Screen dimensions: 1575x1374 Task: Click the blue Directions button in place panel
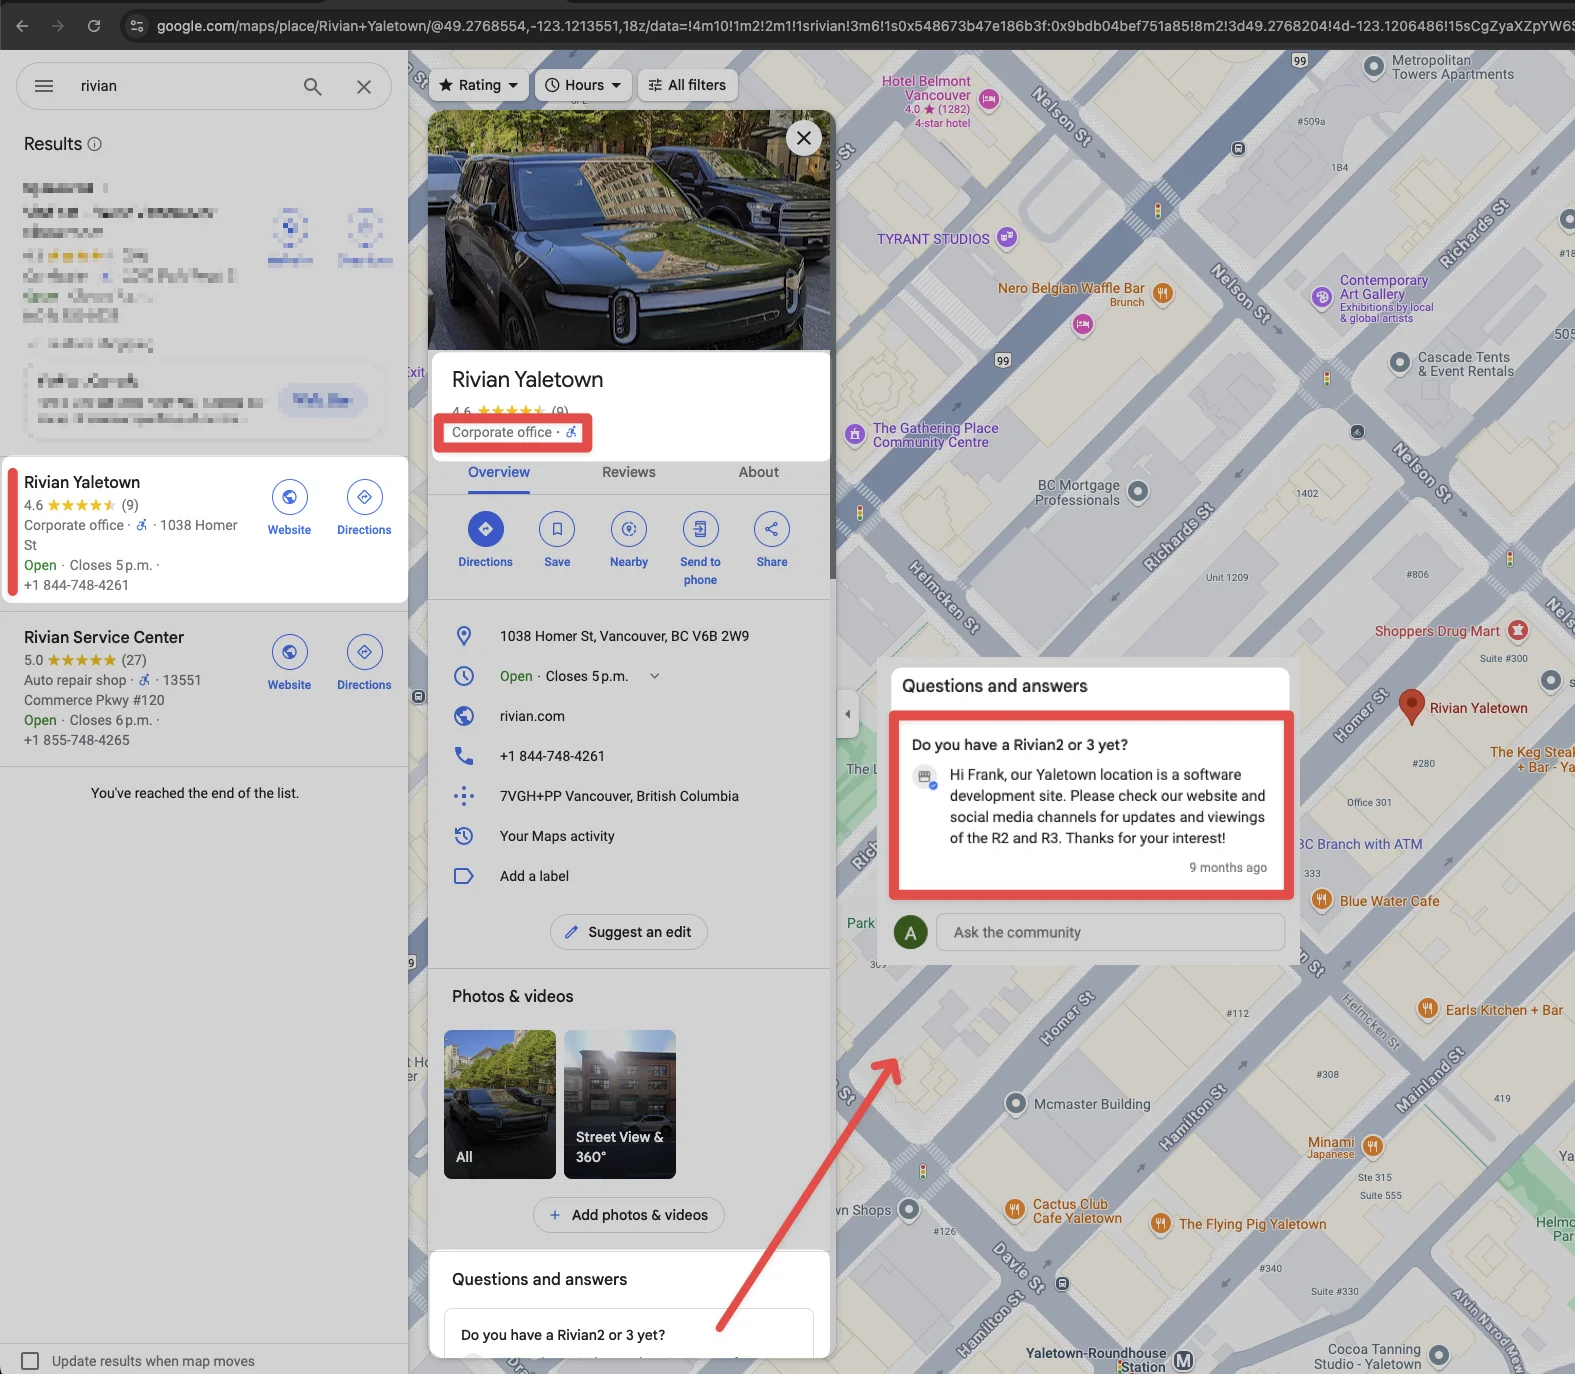(x=485, y=529)
